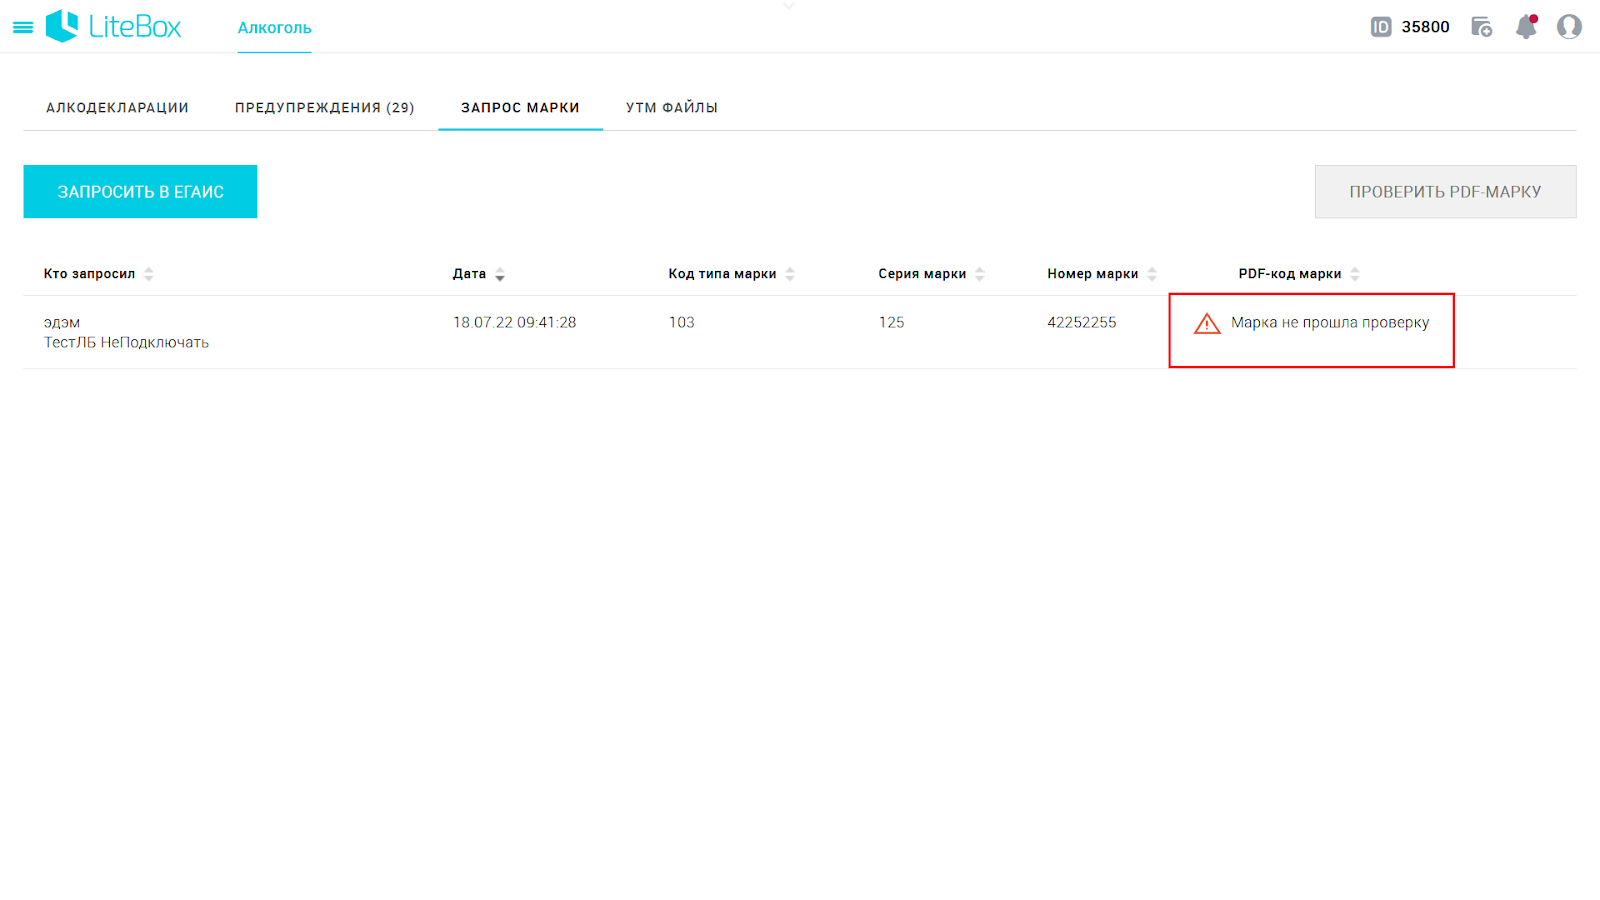
Task: Open the hamburger main menu
Action: 22,28
